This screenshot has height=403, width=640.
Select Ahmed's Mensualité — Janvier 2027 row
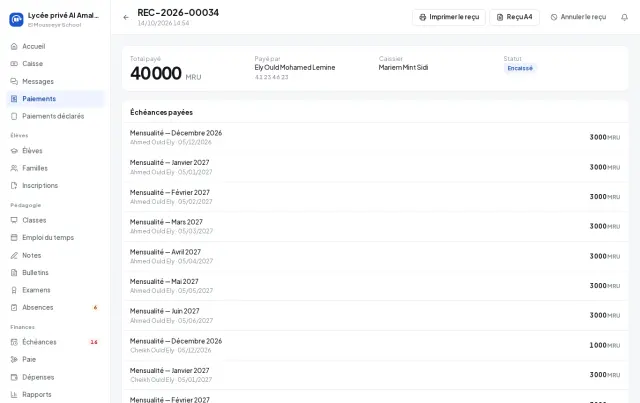click(x=375, y=167)
